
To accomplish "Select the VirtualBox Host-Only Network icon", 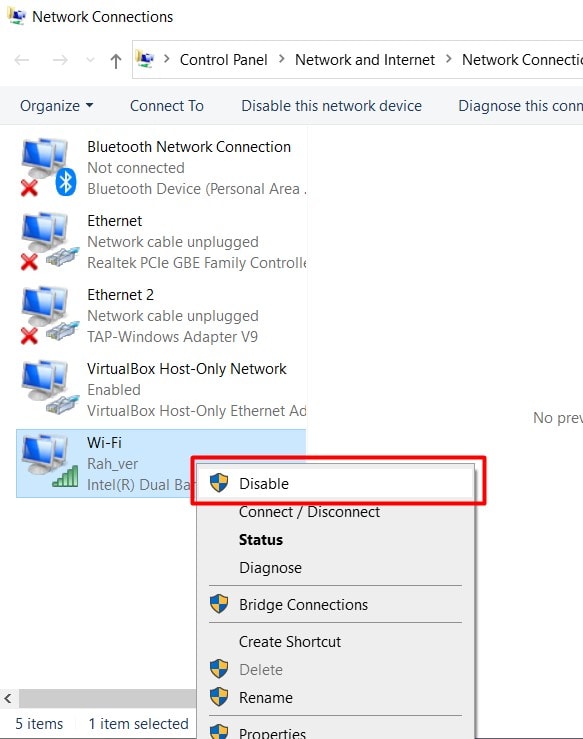I will click(x=49, y=388).
